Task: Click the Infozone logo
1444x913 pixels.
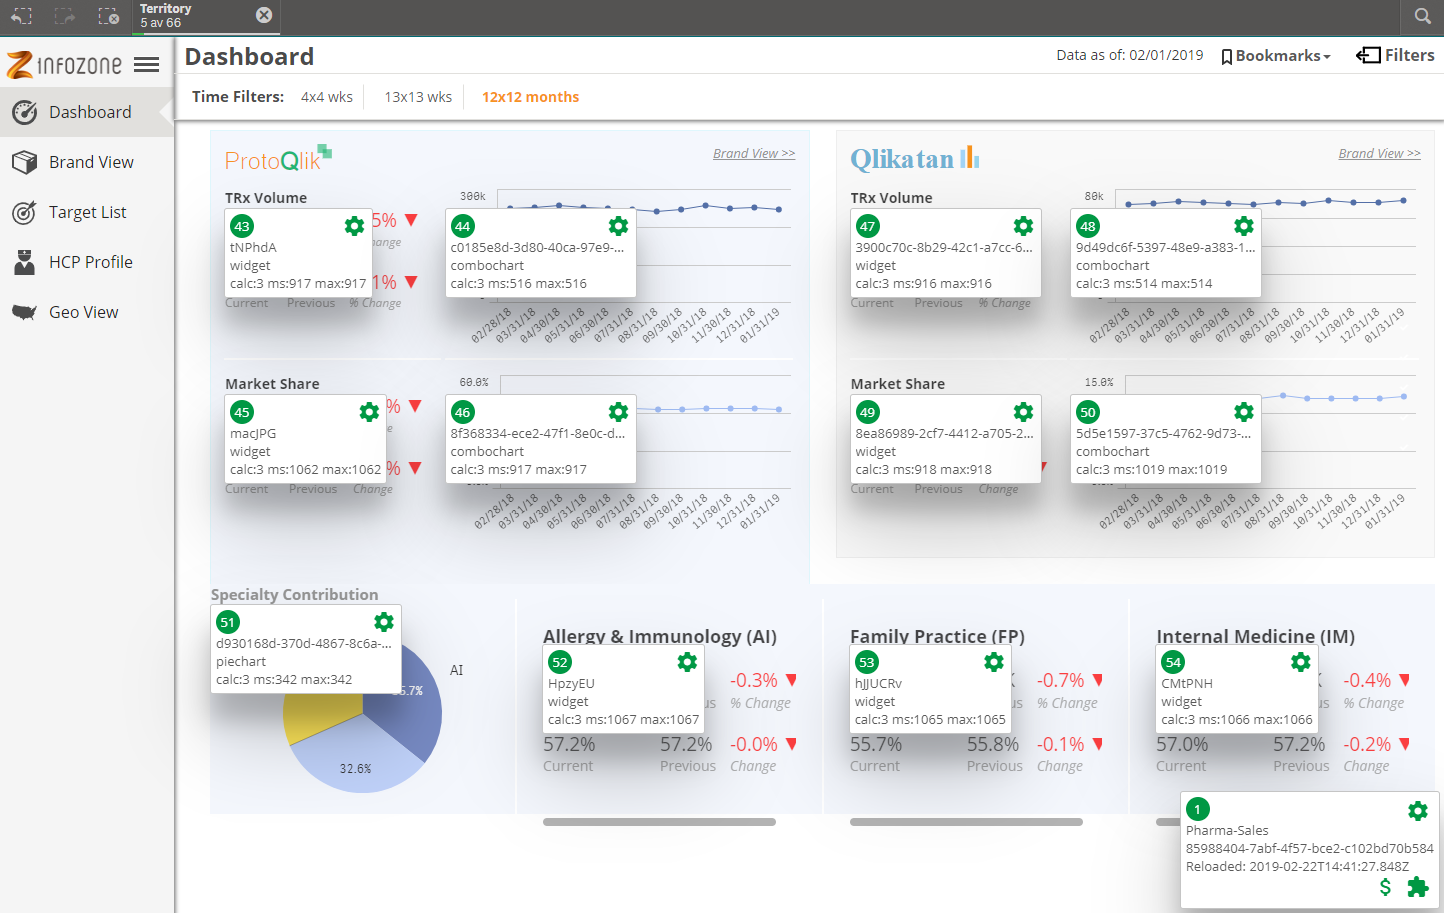Action: [64, 65]
